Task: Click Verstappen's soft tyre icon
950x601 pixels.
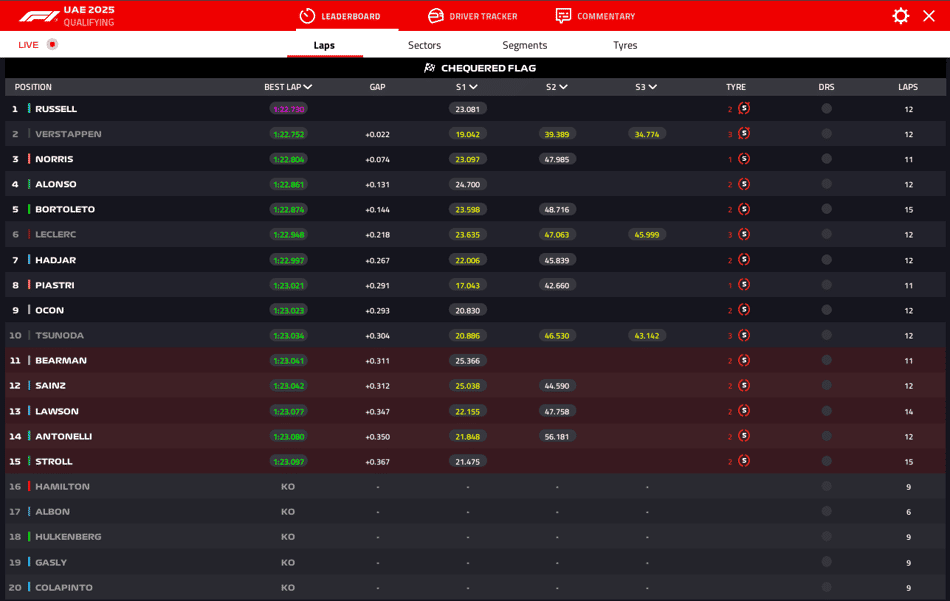Action: (x=744, y=133)
